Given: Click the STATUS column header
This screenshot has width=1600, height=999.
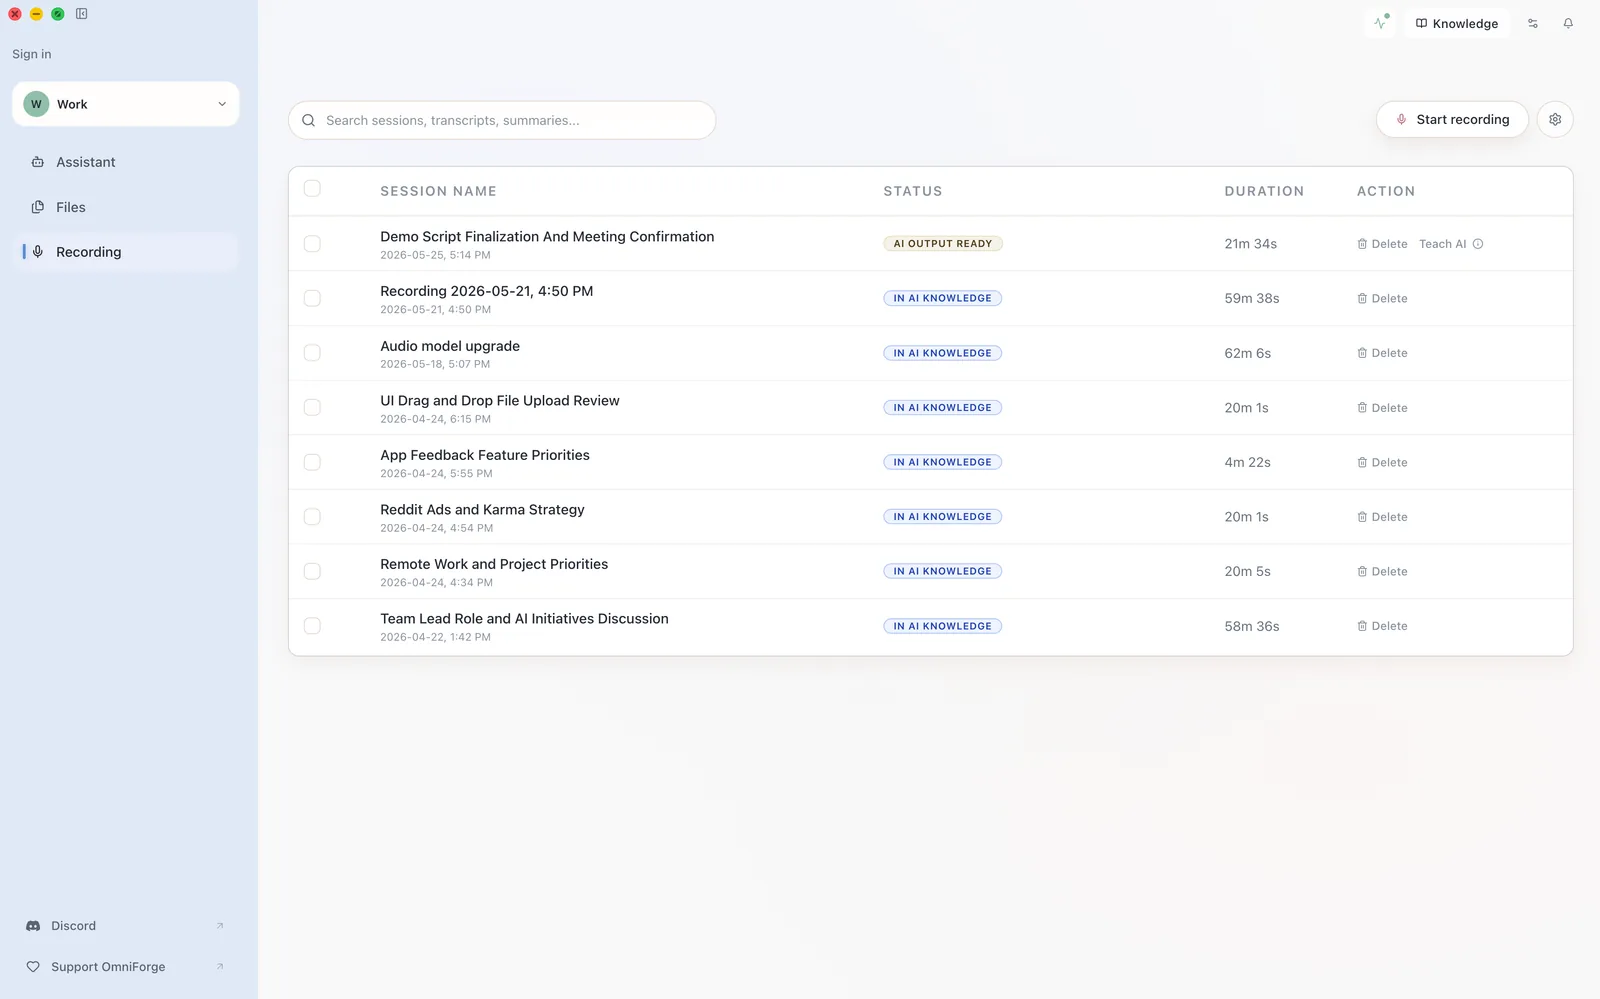Looking at the screenshot, I should 912,191.
